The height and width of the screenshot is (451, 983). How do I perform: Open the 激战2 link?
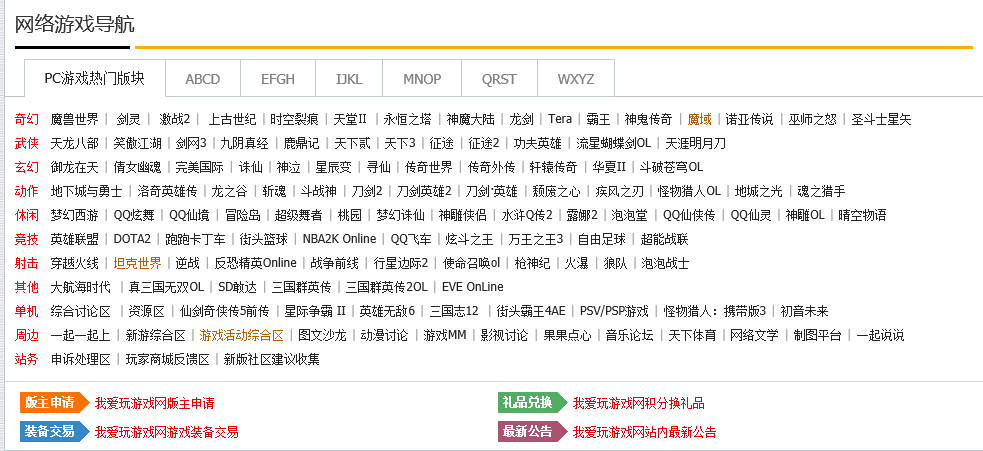click(x=174, y=119)
